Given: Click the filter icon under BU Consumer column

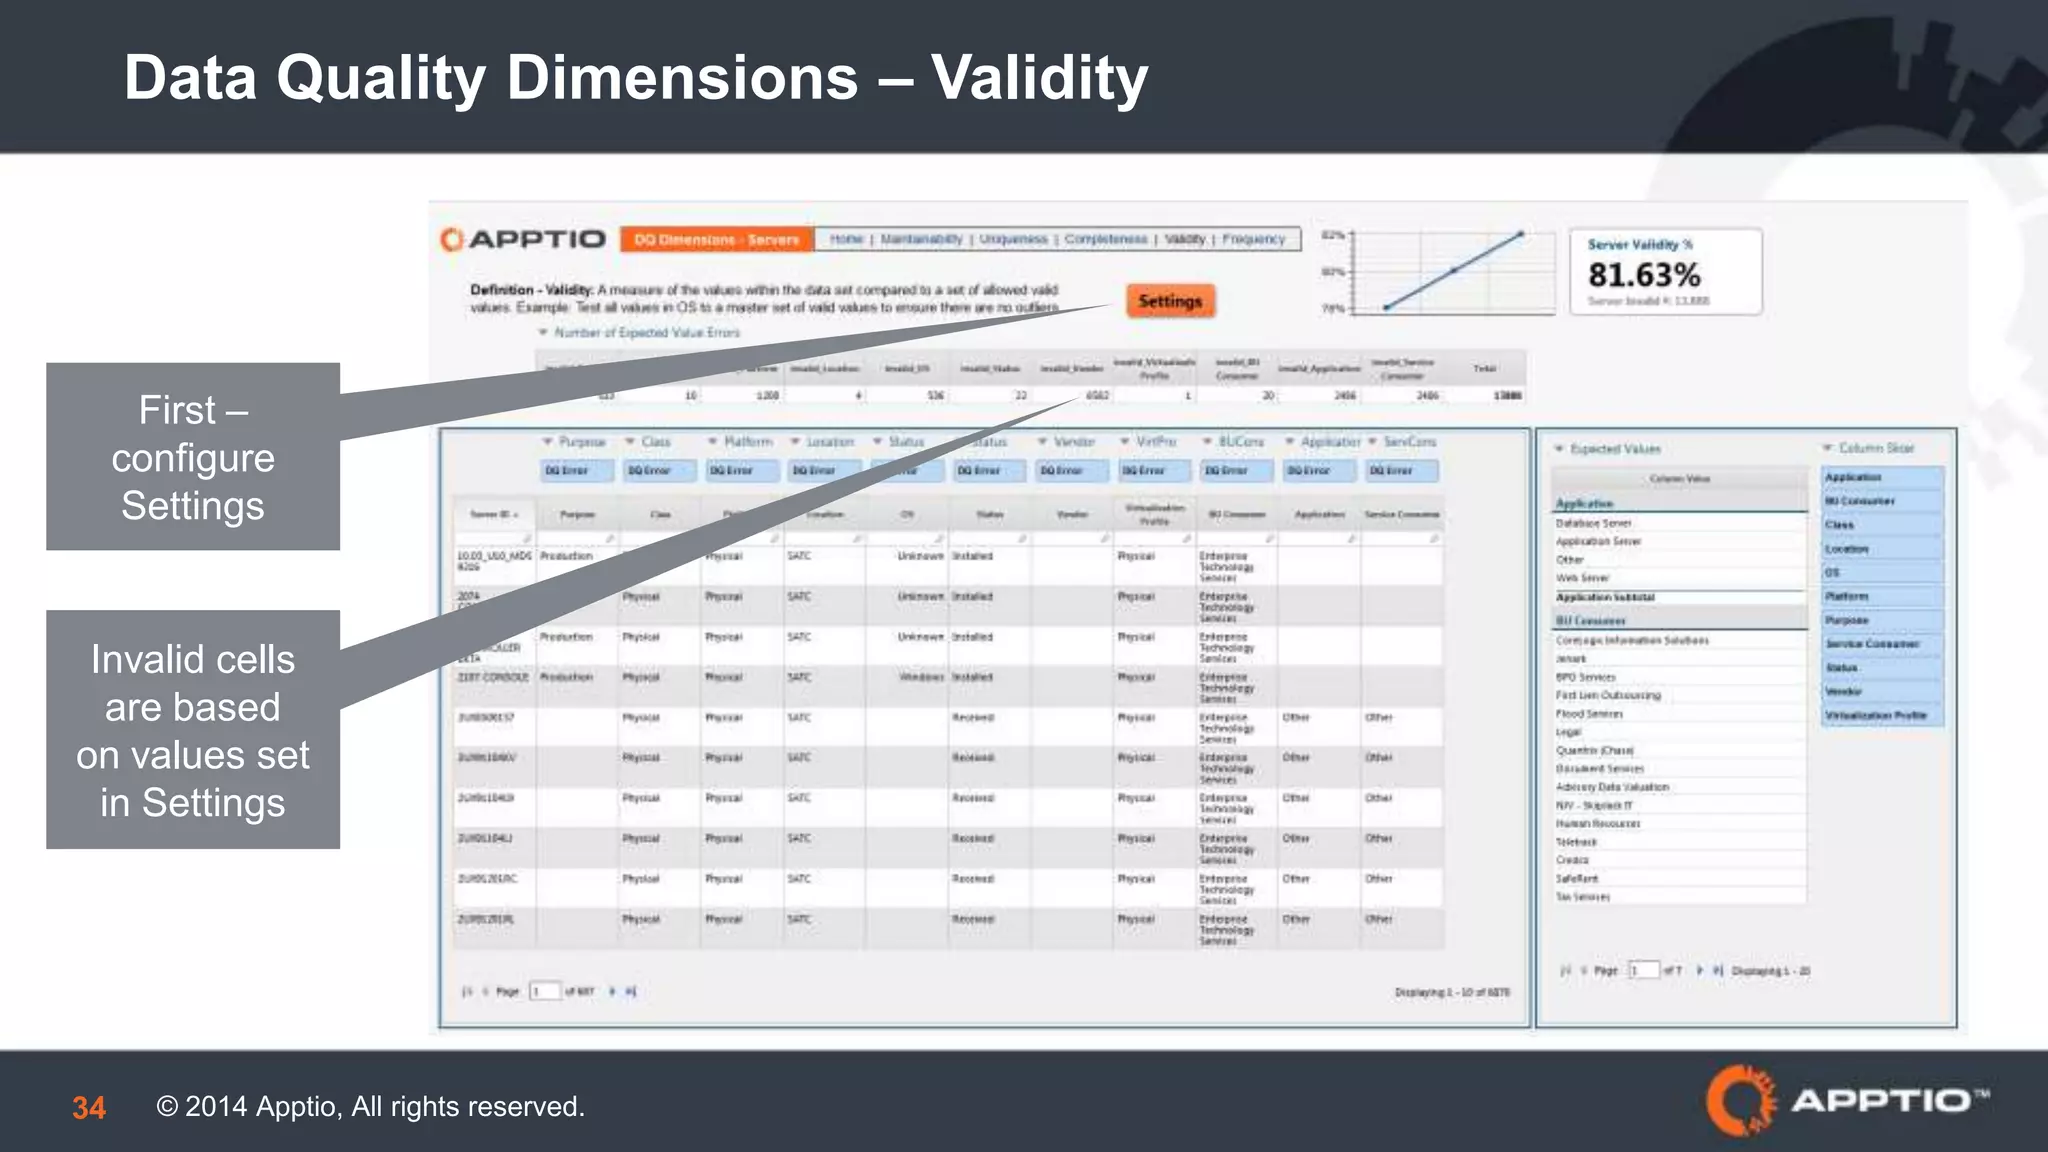Looking at the screenshot, I should tap(1269, 539).
